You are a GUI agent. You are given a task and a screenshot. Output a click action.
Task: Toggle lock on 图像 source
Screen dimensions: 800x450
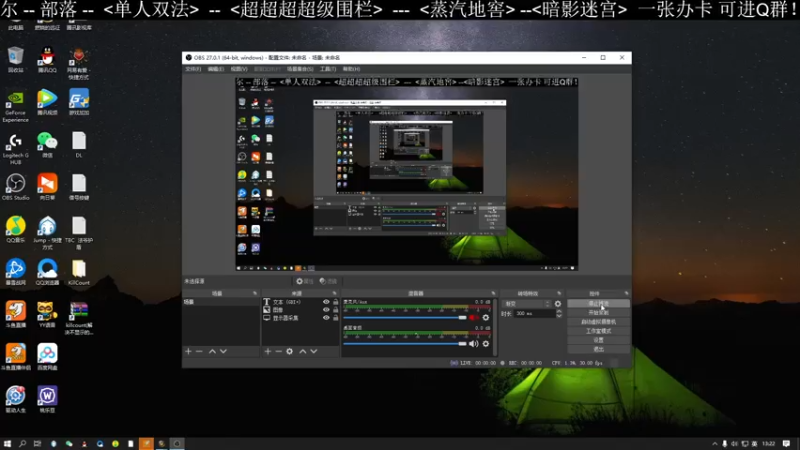pyautogui.click(x=336, y=310)
